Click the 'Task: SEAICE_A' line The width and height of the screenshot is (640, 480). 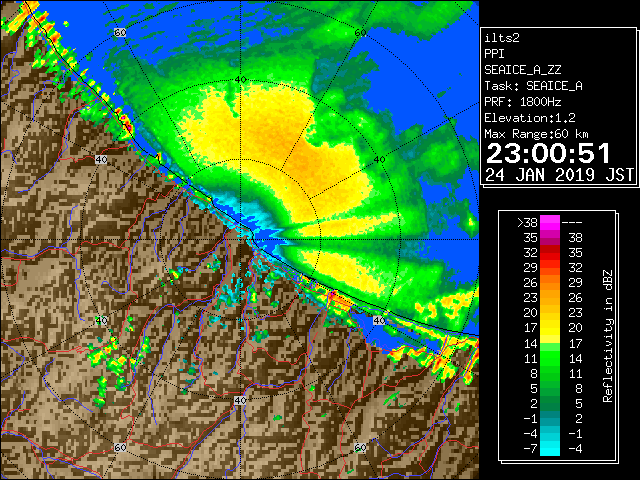pyautogui.click(x=533, y=86)
